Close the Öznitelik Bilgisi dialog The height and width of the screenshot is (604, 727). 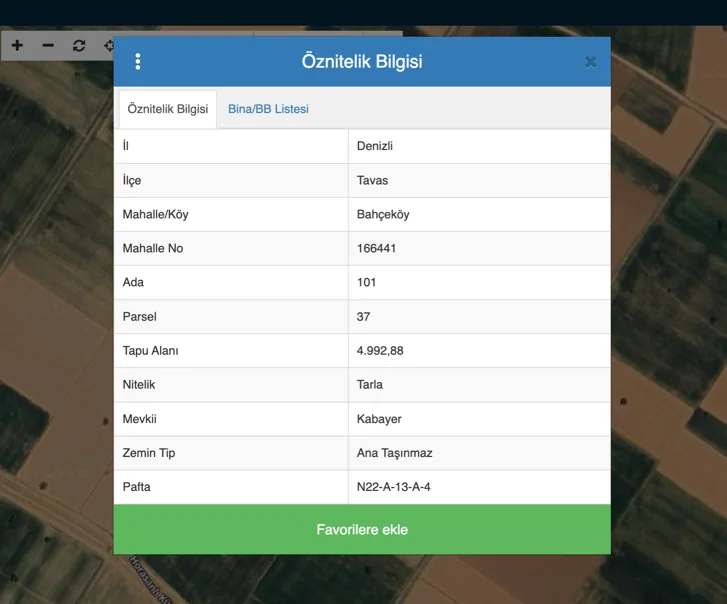tap(590, 62)
